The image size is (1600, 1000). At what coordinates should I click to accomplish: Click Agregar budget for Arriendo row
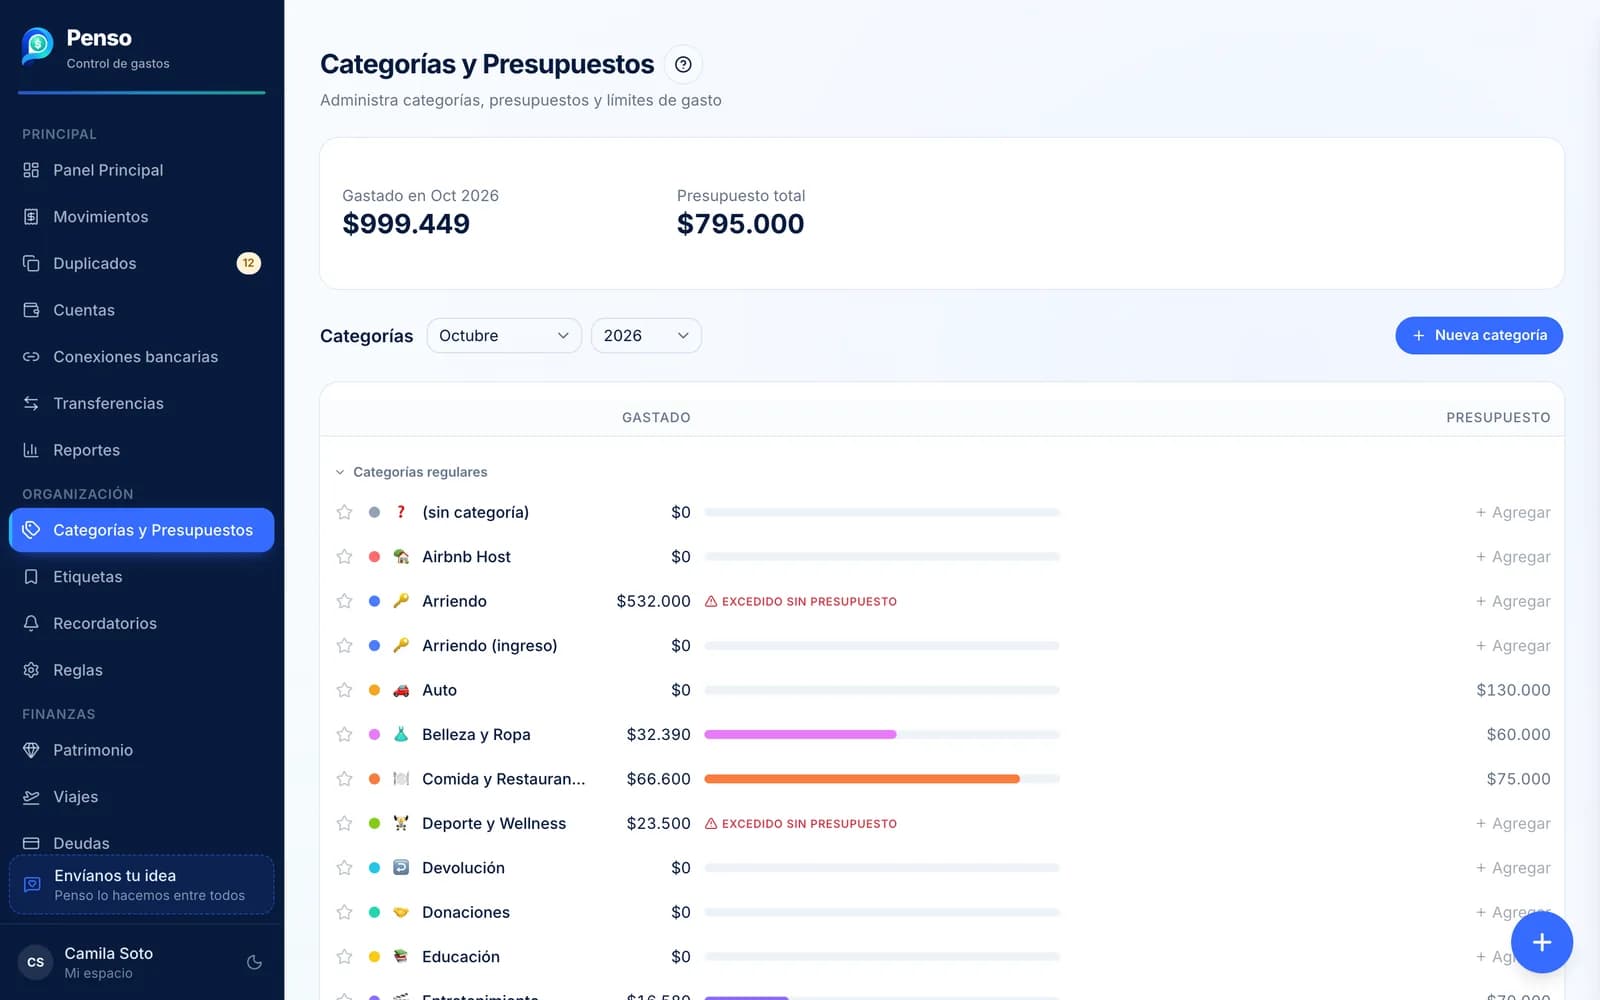pyautogui.click(x=1513, y=601)
